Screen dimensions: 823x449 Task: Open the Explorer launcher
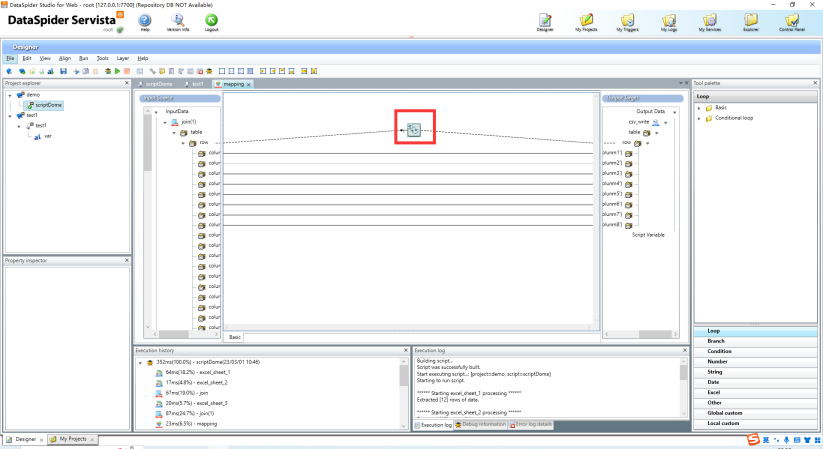751,20
